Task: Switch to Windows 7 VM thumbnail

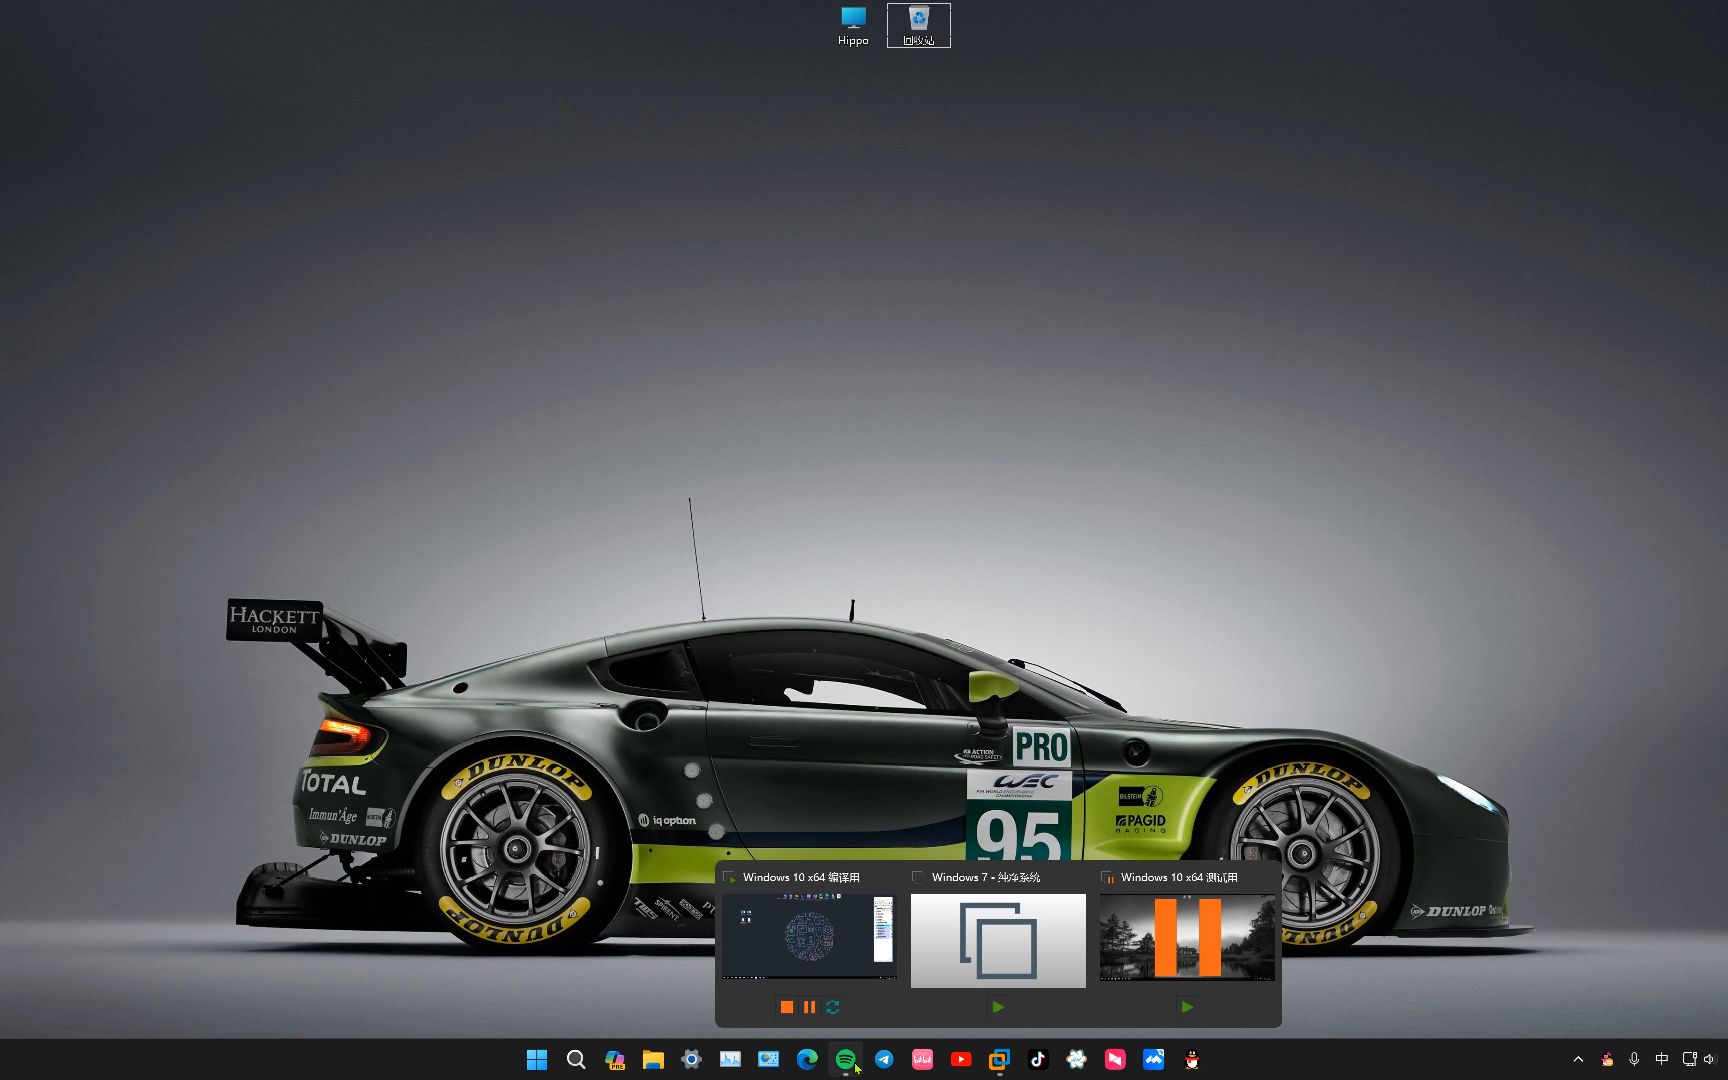Action: 998,941
